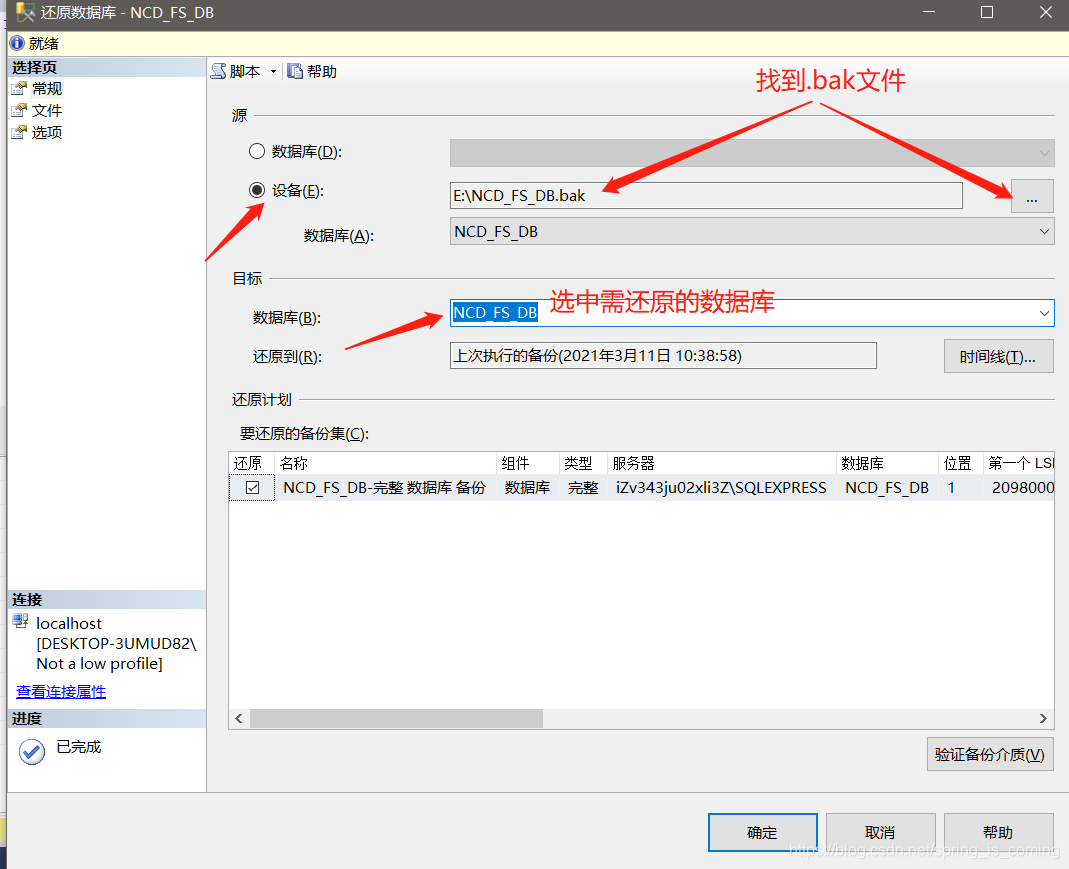Confirm with the 确定 button
Viewport: 1069px width, 869px height.
pyautogui.click(x=762, y=832)
